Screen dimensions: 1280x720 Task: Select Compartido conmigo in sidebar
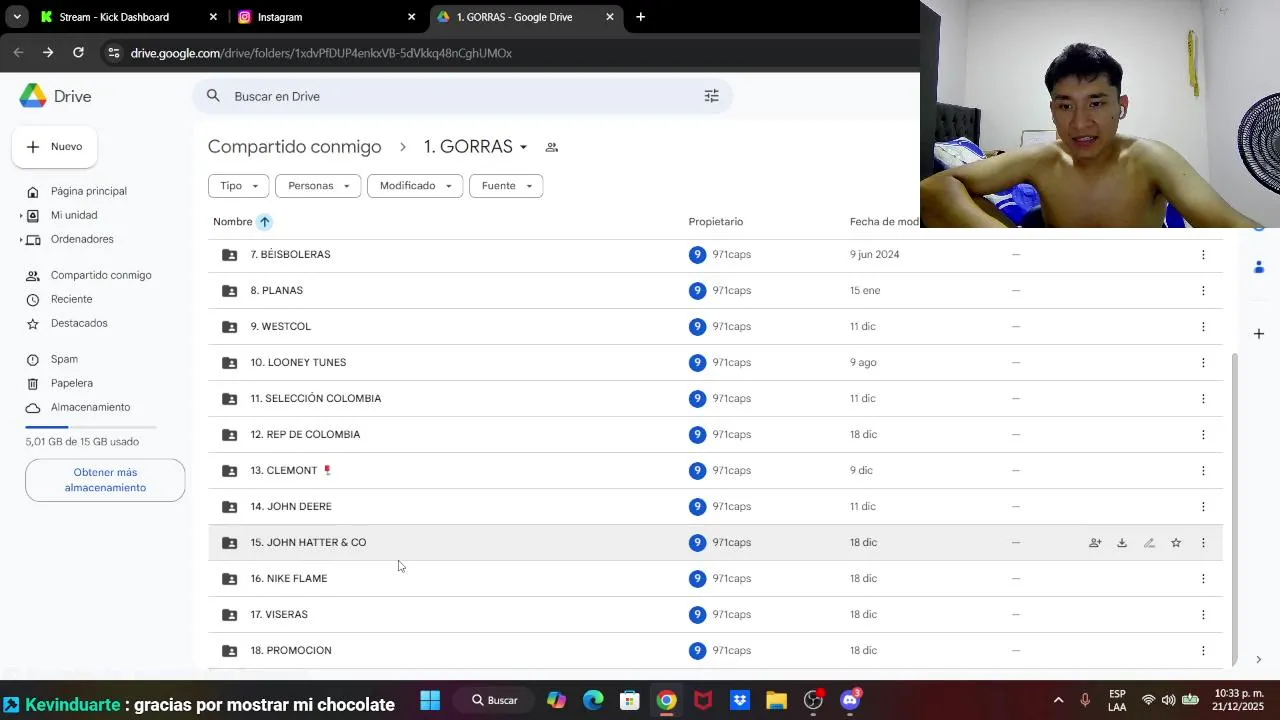tap(101, 275)
